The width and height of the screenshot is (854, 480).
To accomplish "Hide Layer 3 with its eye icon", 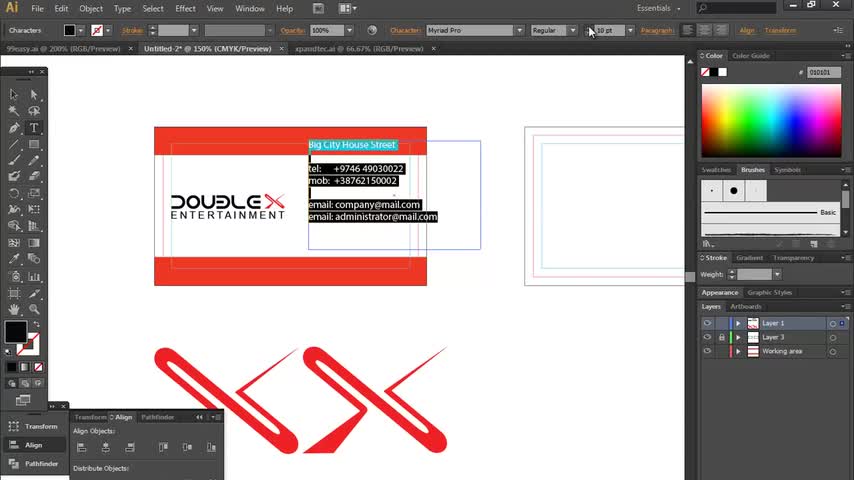I will (x=707, y=337).
